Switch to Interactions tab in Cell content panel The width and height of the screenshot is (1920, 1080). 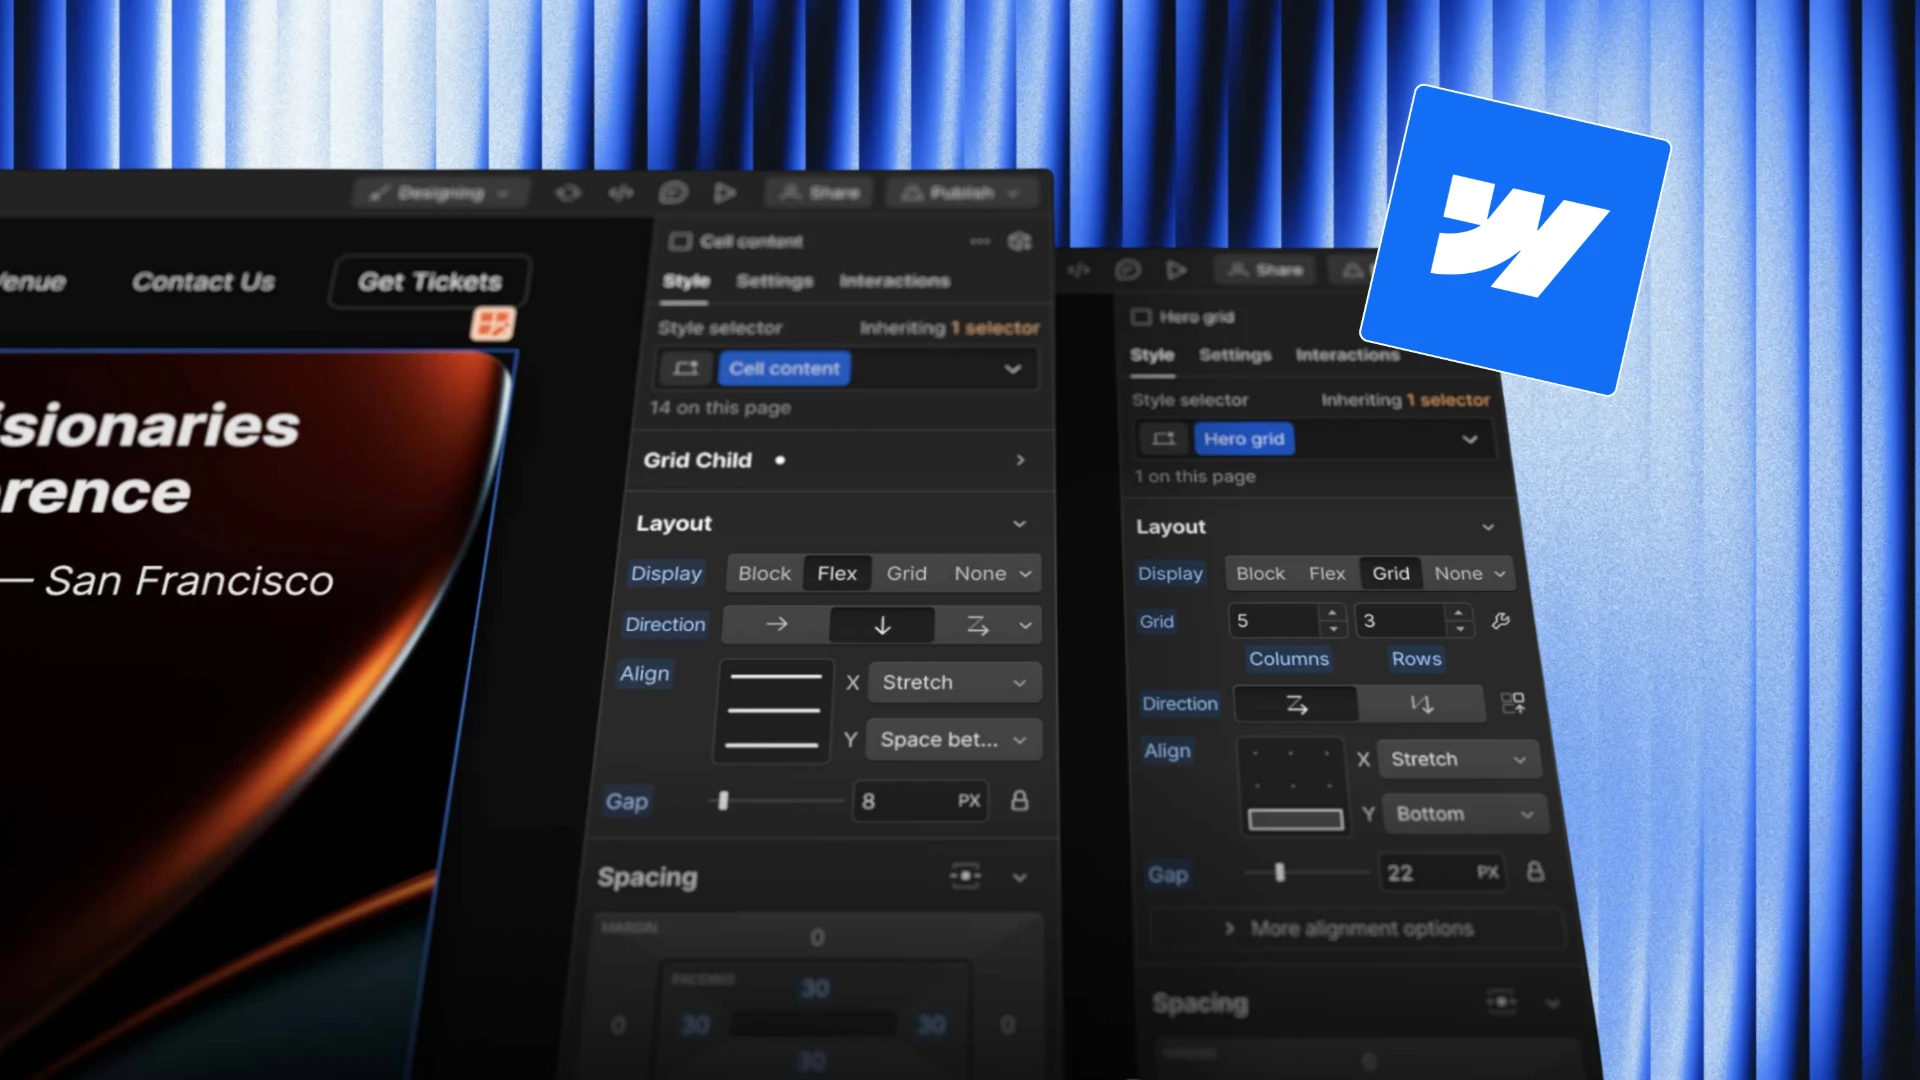(x=895, y=281)
